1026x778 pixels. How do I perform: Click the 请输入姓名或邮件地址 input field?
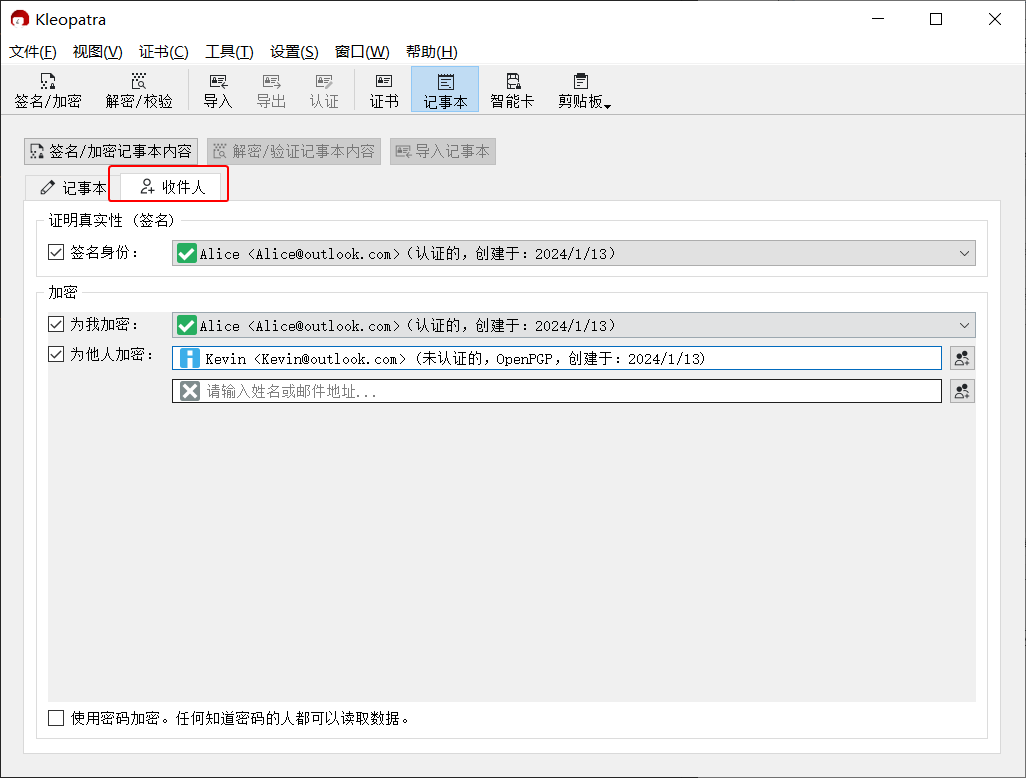[557, 391]
